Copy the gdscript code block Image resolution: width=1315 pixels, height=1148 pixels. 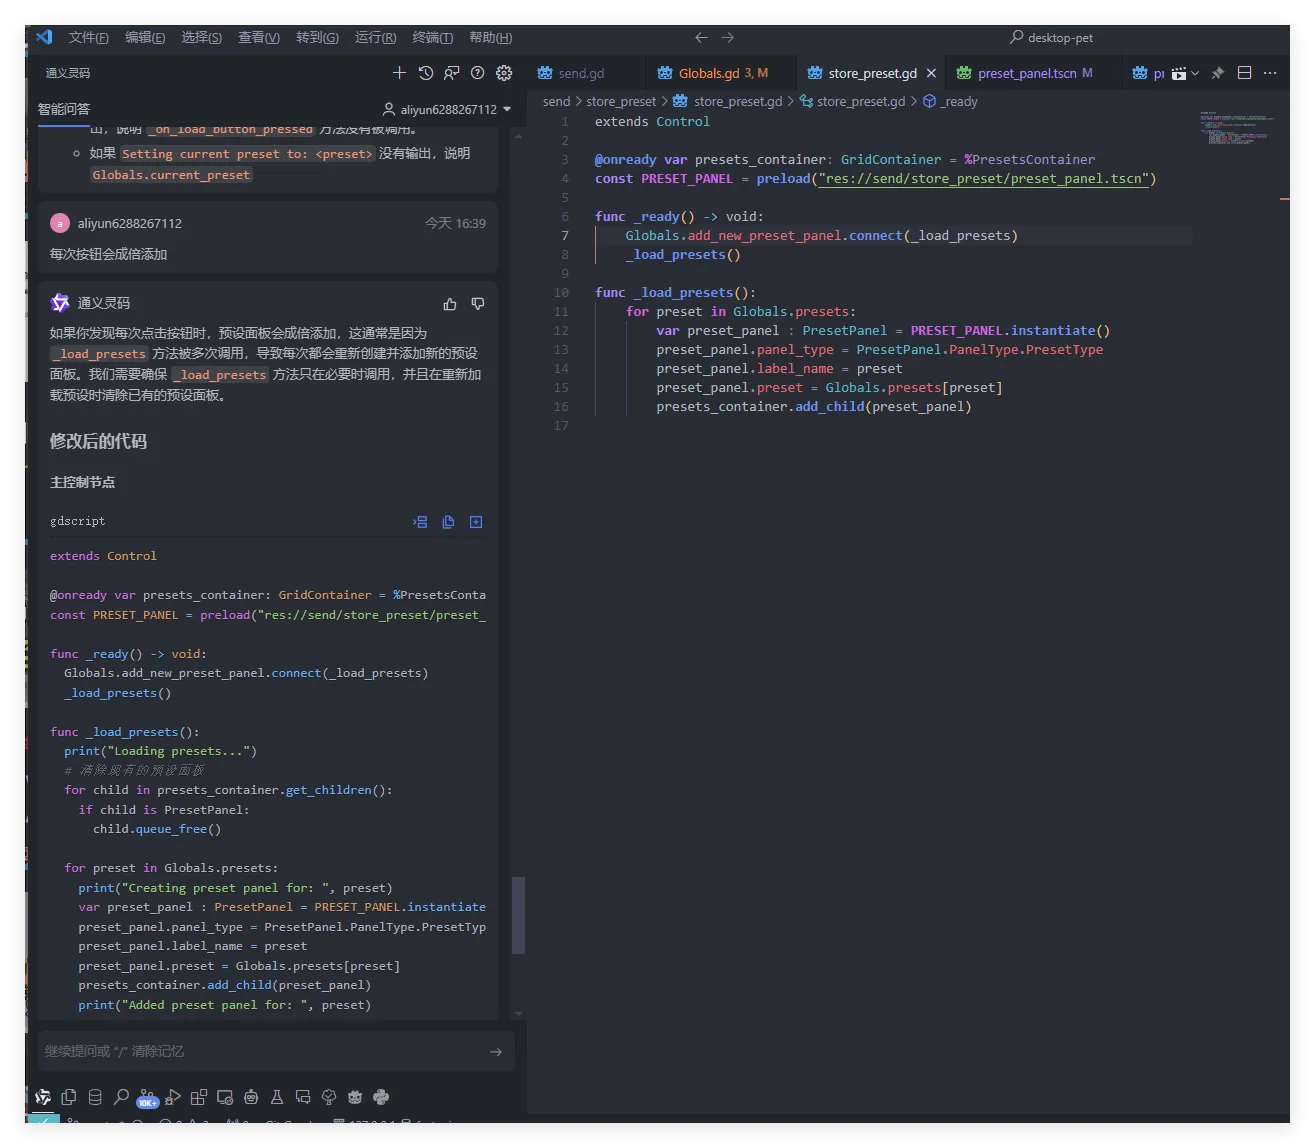click(448, 522)
